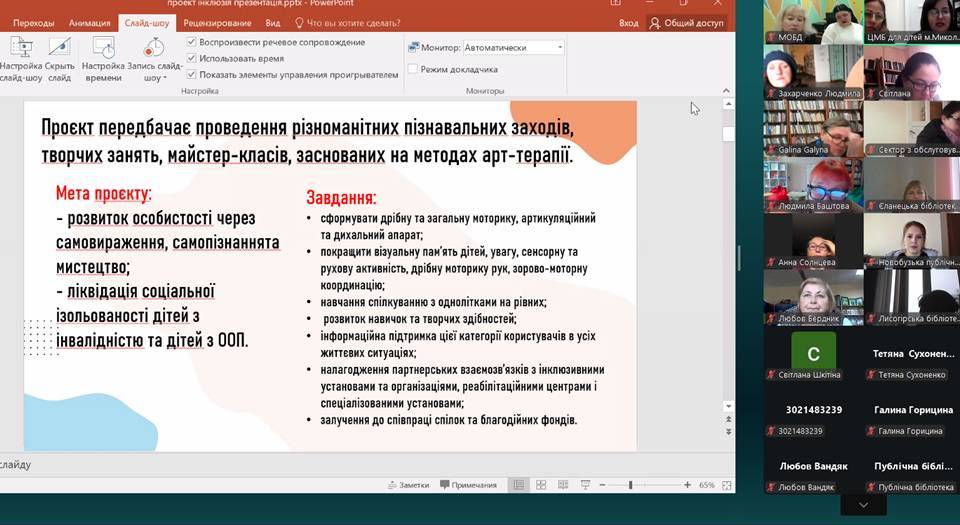Click the Что вы хотите сделать search field
The width and height of the screenshot is (960, 525).
[x=347, y=22]
